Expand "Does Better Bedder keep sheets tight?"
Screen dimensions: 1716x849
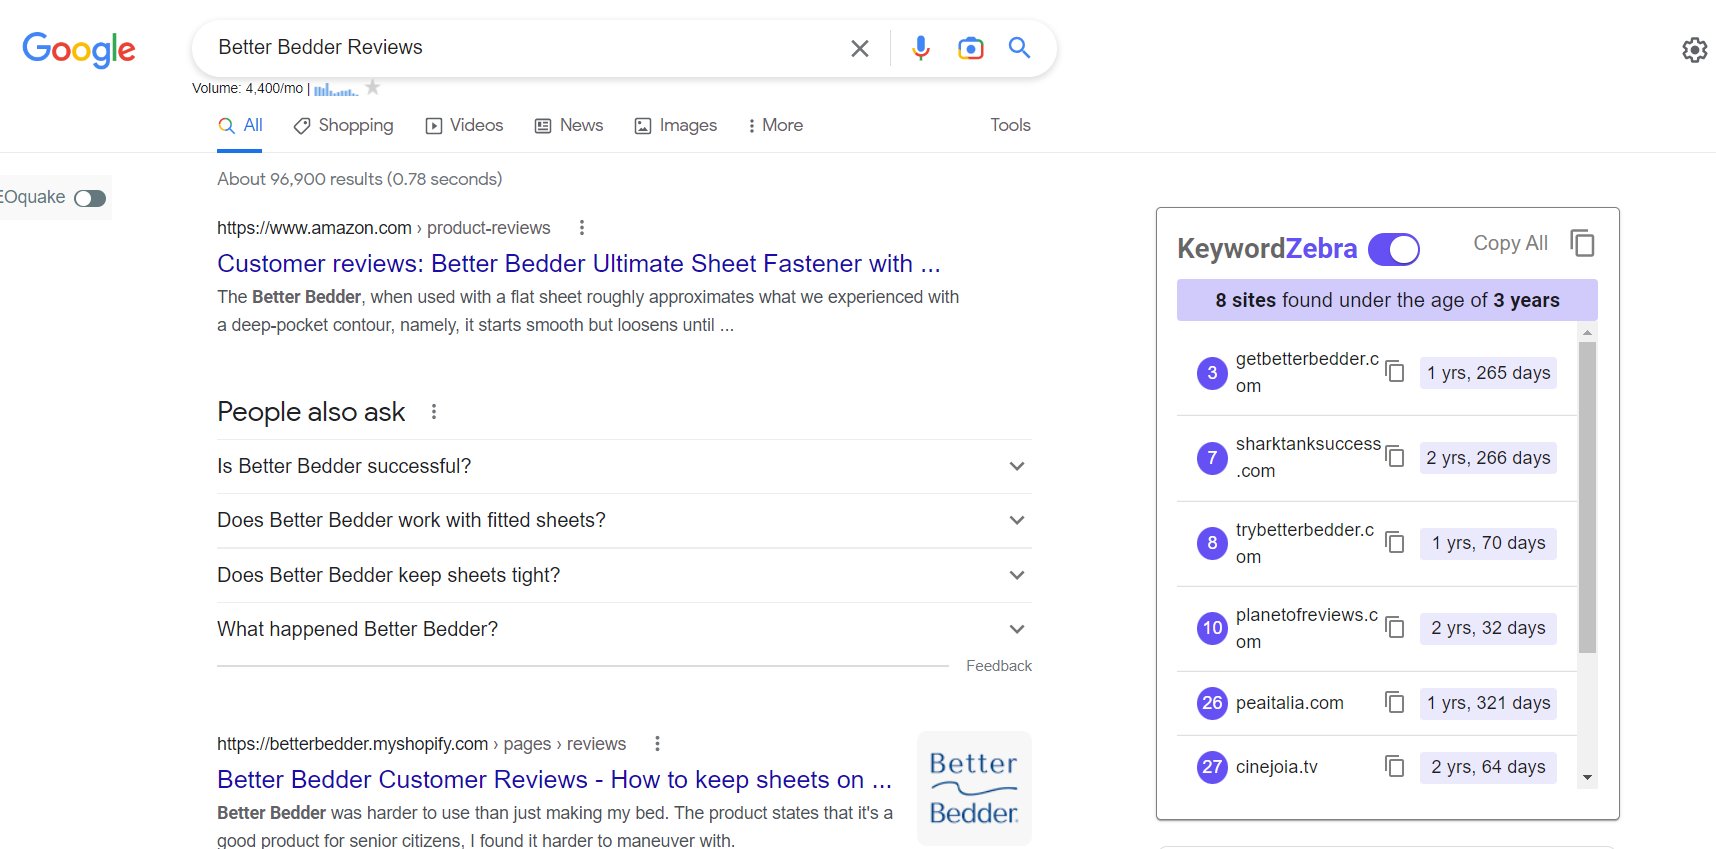(x=624, y=575)
